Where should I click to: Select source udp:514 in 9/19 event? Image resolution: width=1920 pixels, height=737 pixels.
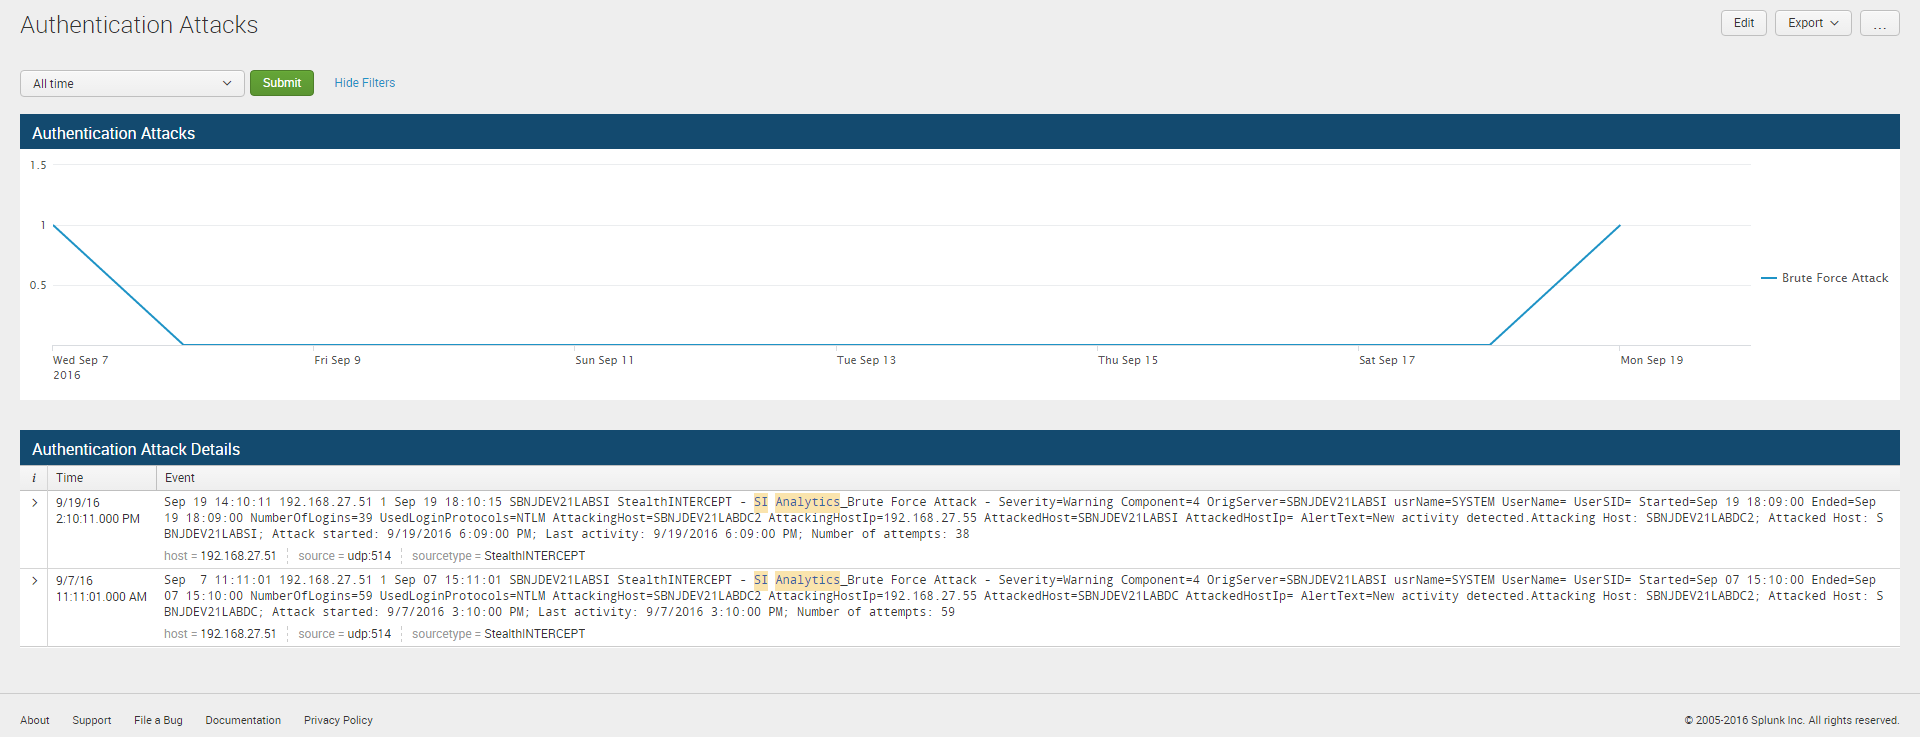point(369,556)
